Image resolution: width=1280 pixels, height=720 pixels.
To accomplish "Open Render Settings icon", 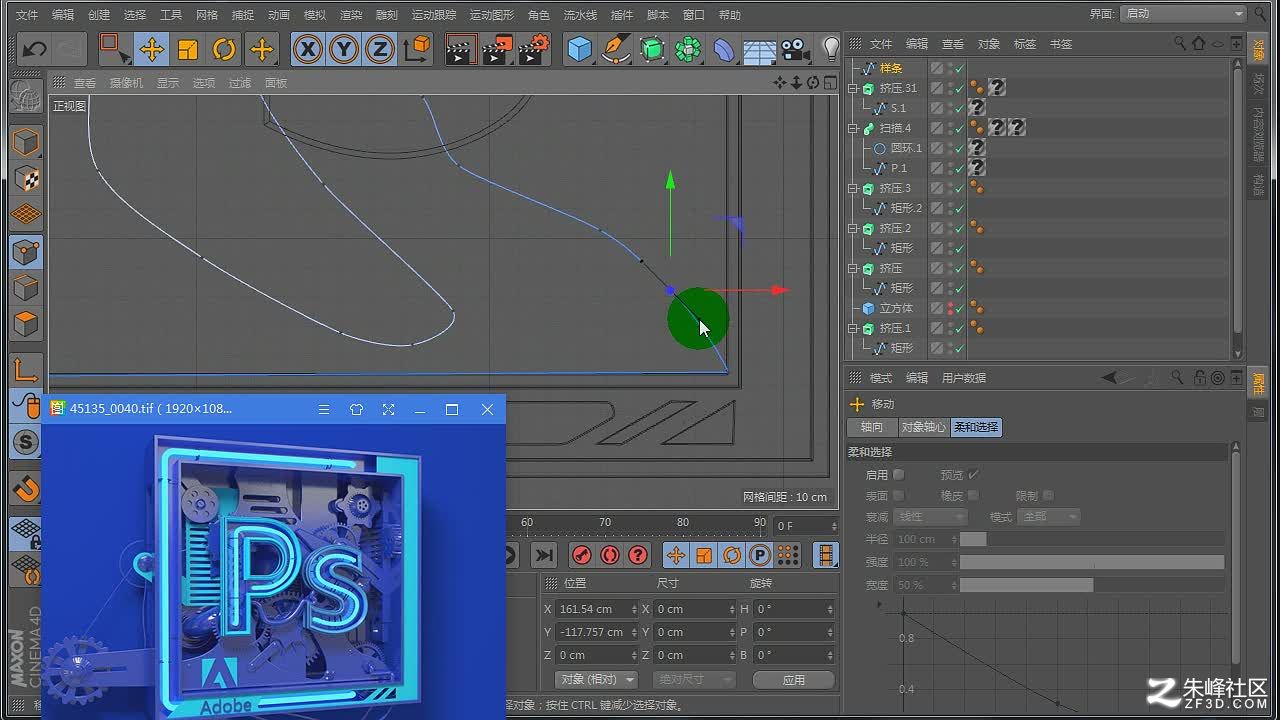I will point(535,49).
